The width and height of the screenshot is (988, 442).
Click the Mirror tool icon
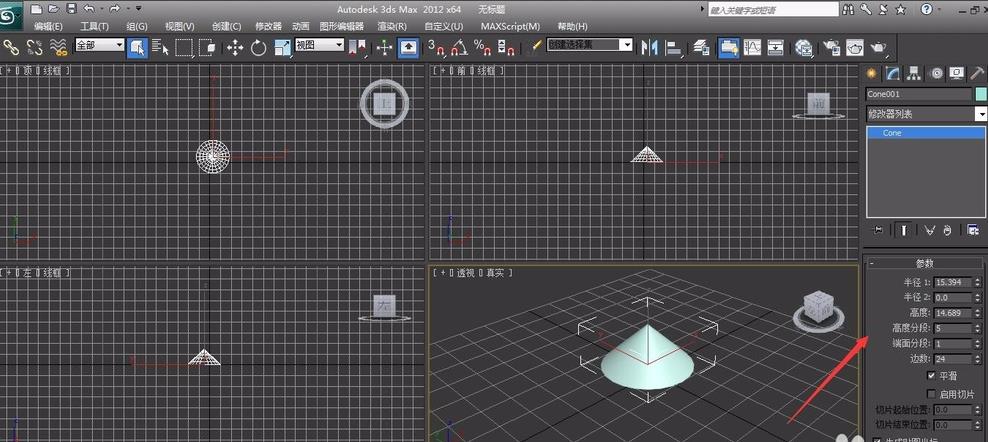pos(649,47)
